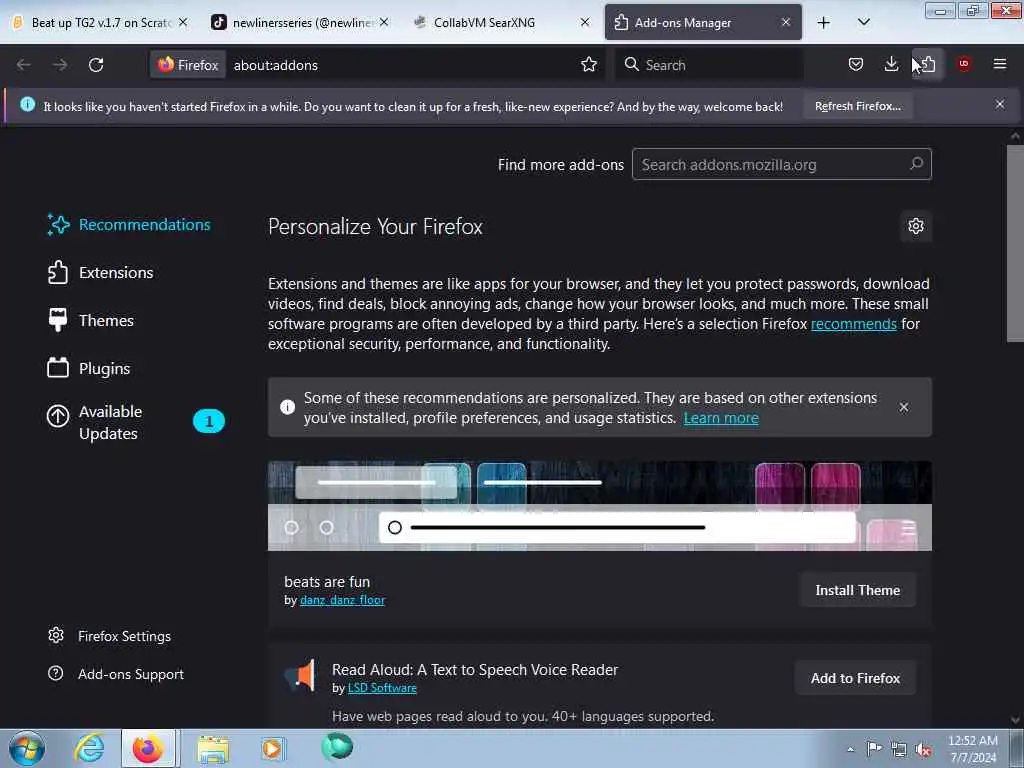The width and height of the screenshot is (1024, 768).
Task: Show hidden tray icons arrow
Action: tap(850, 749)
